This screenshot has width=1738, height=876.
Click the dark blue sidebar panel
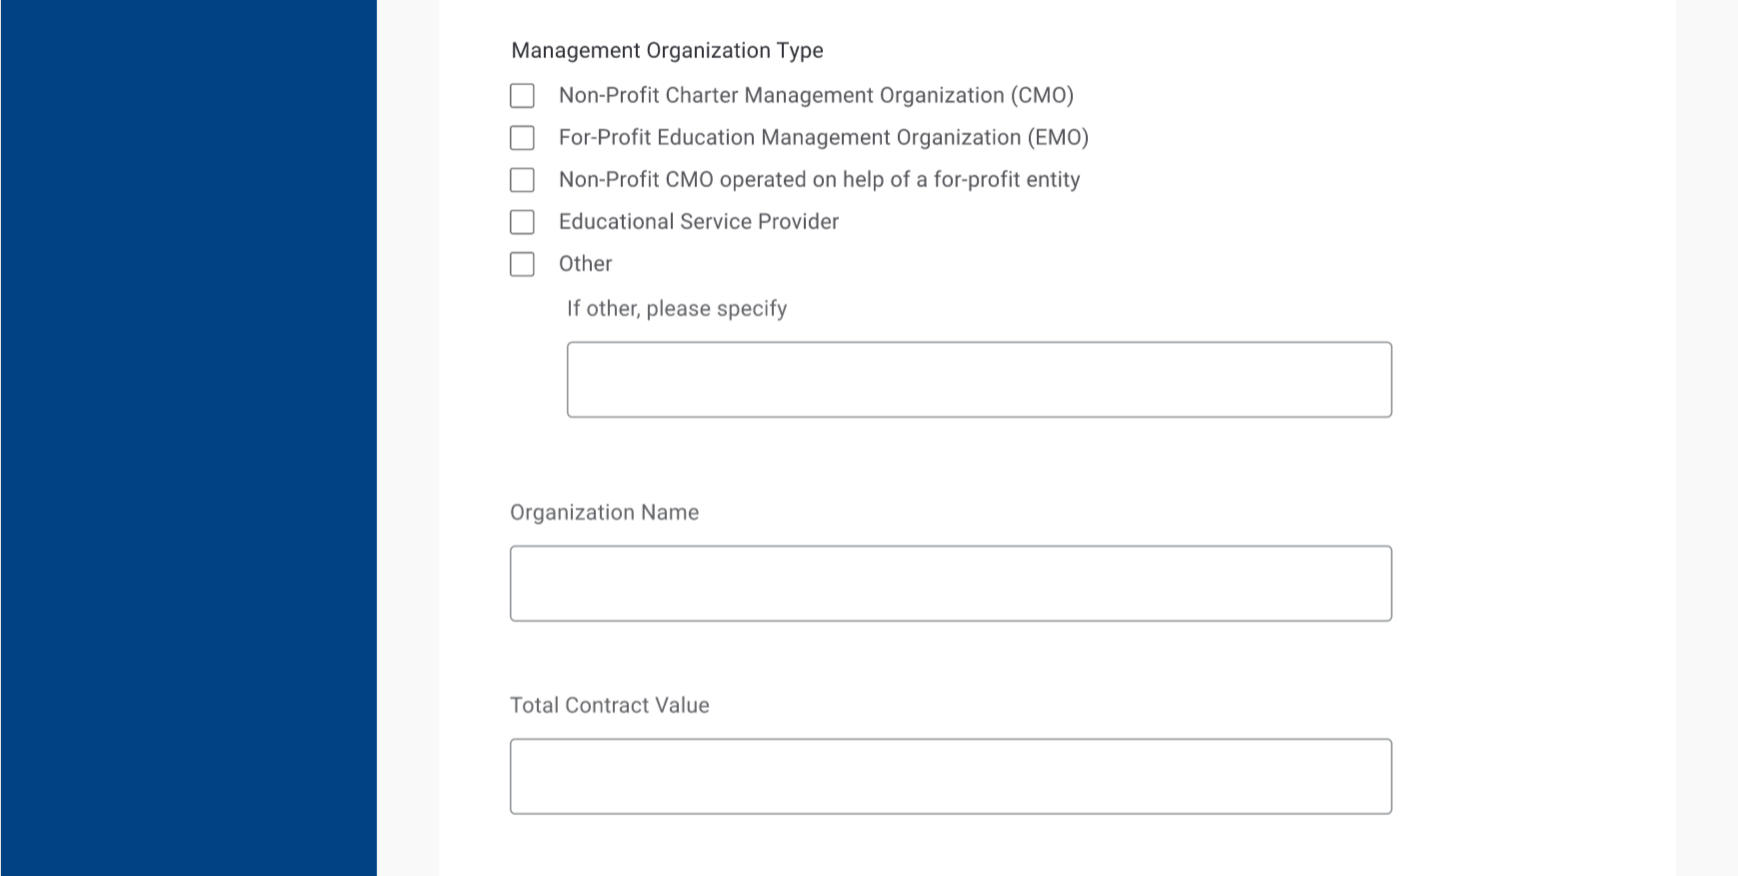(188, 438)
